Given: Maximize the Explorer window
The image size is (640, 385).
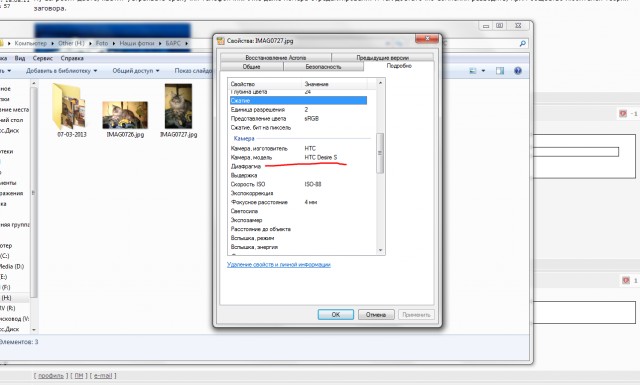Looking at the screenshot, I should (499, 26).
